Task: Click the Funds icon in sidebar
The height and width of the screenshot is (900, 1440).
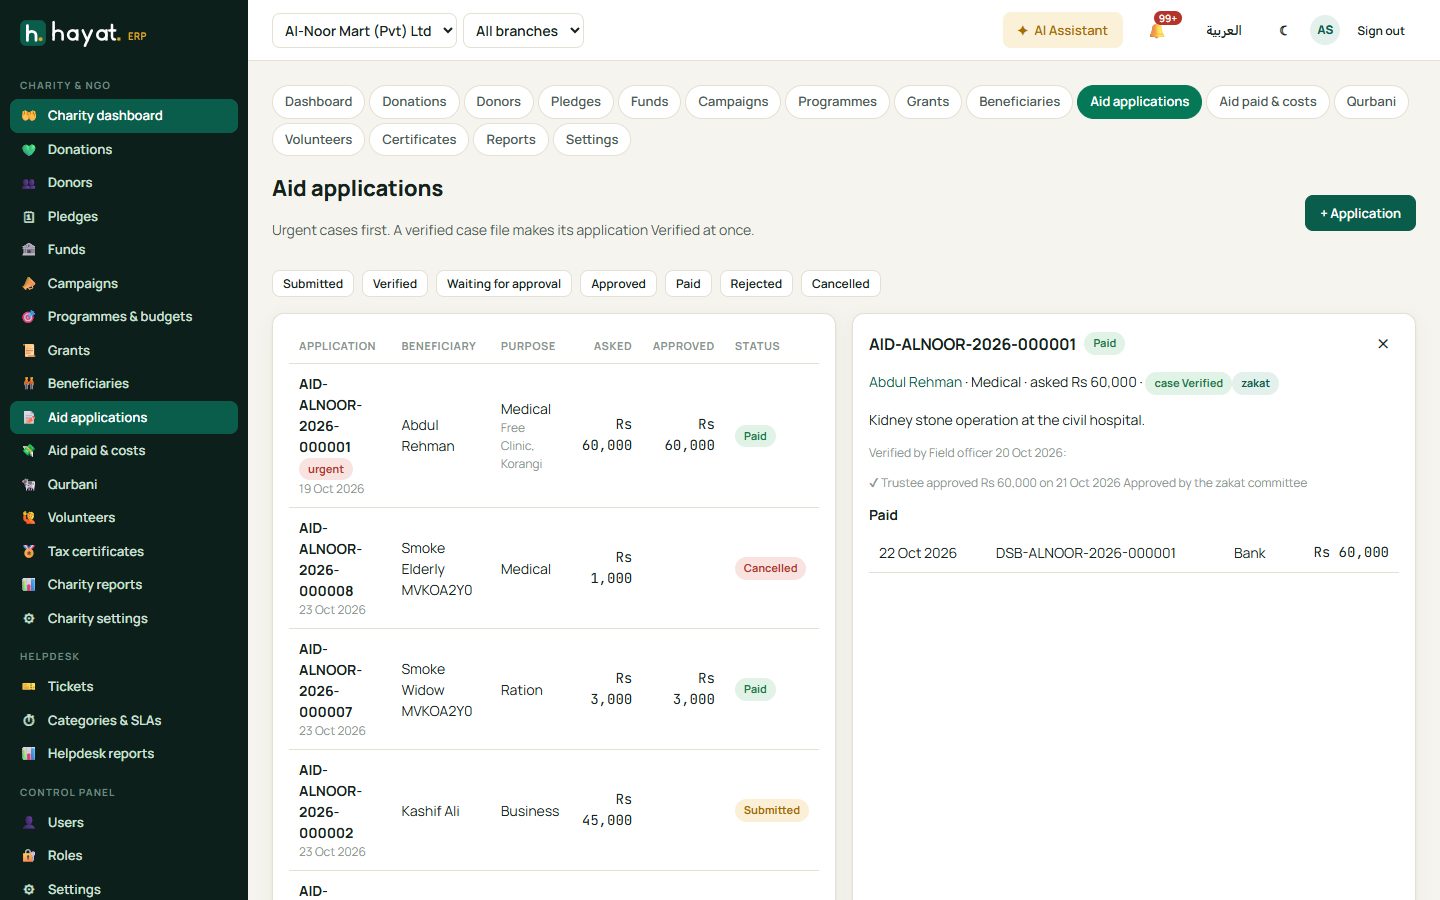Action: 29,250
